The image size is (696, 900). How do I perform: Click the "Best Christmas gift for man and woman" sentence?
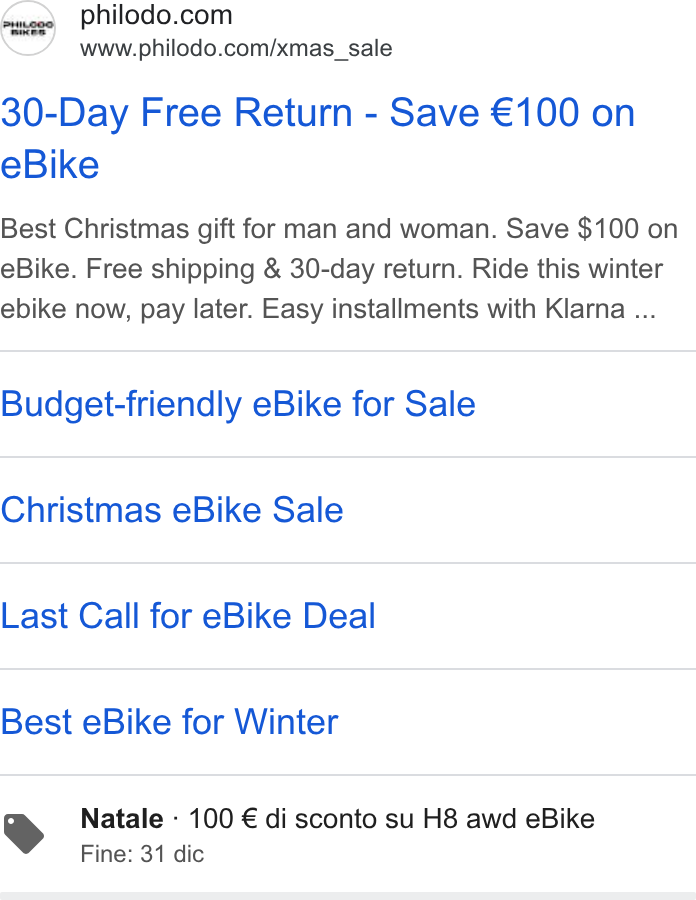click(x=250, y=229)
